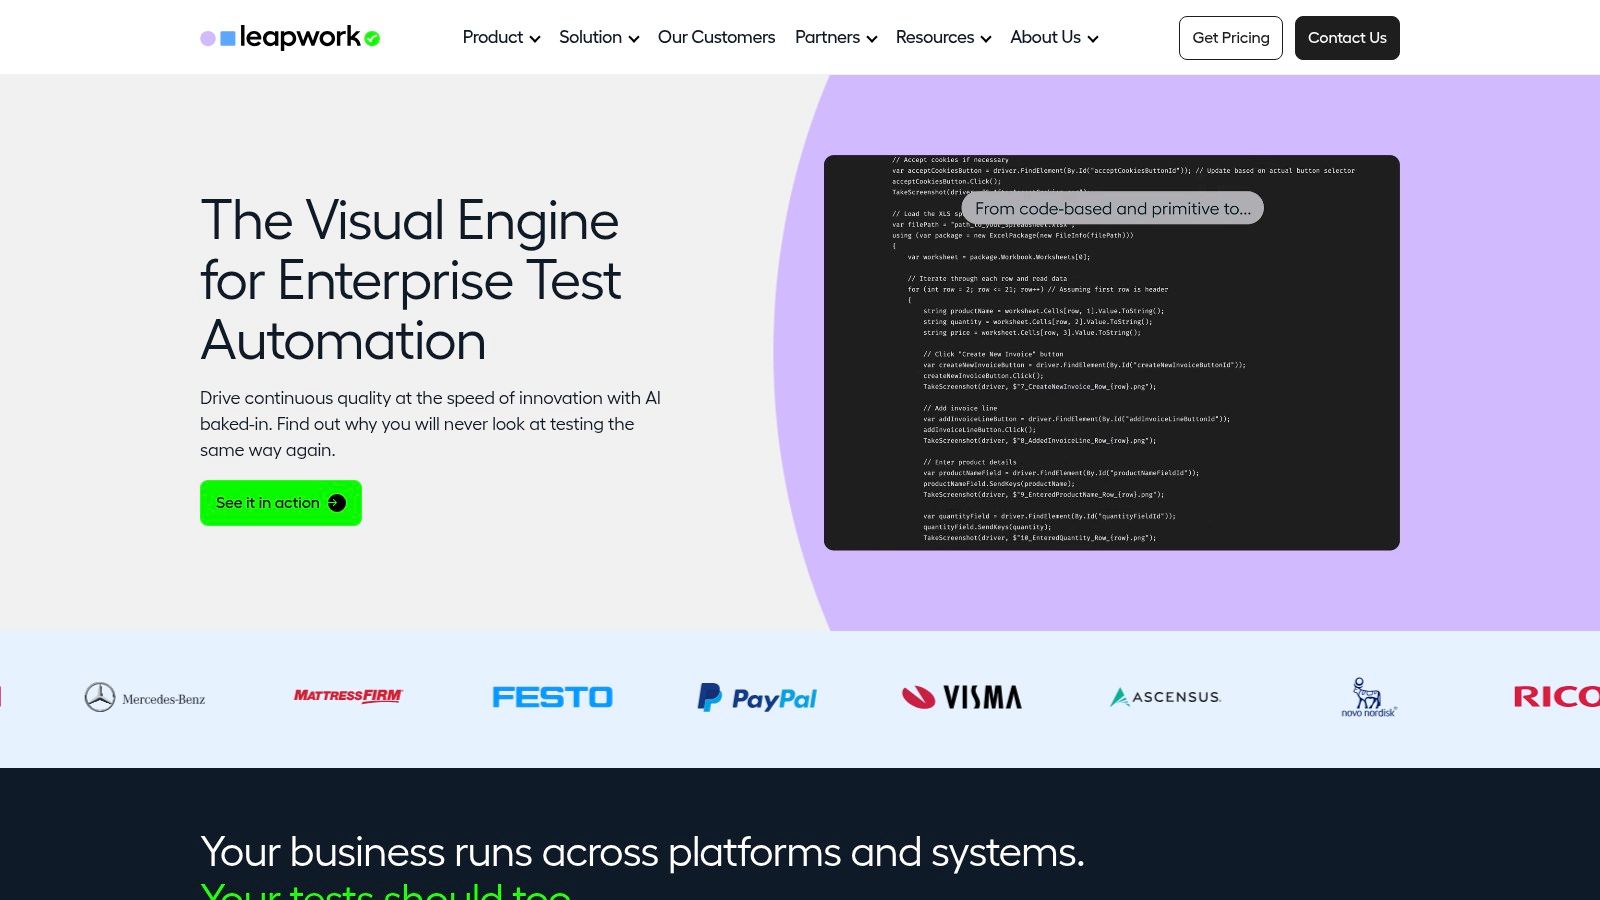Click the arrow icon in See it in action
The width and height of the screenshot is (1600, 900).
(x=337, y=503)
